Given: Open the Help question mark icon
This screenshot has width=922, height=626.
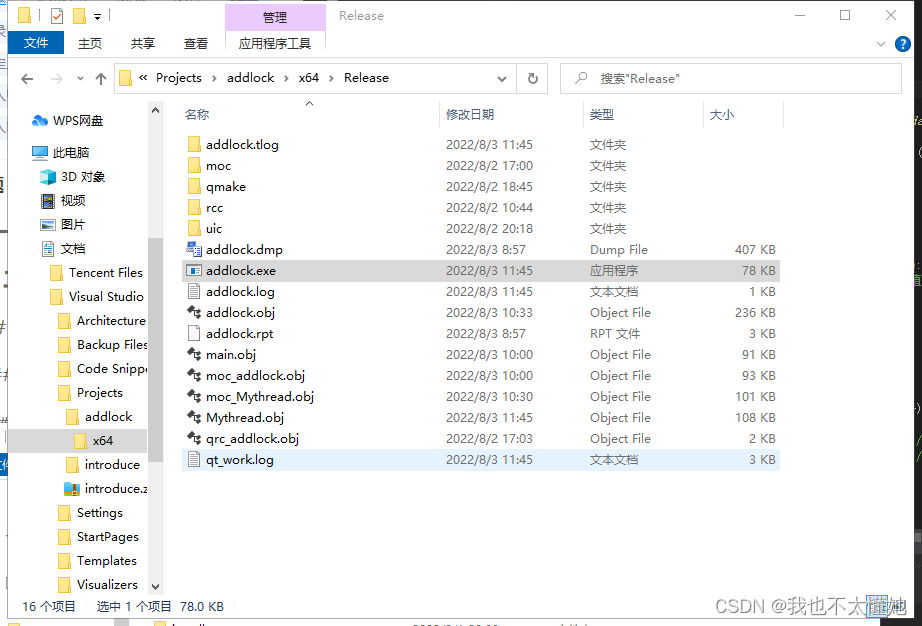Looking at the screenshot, I should [903, 44].
